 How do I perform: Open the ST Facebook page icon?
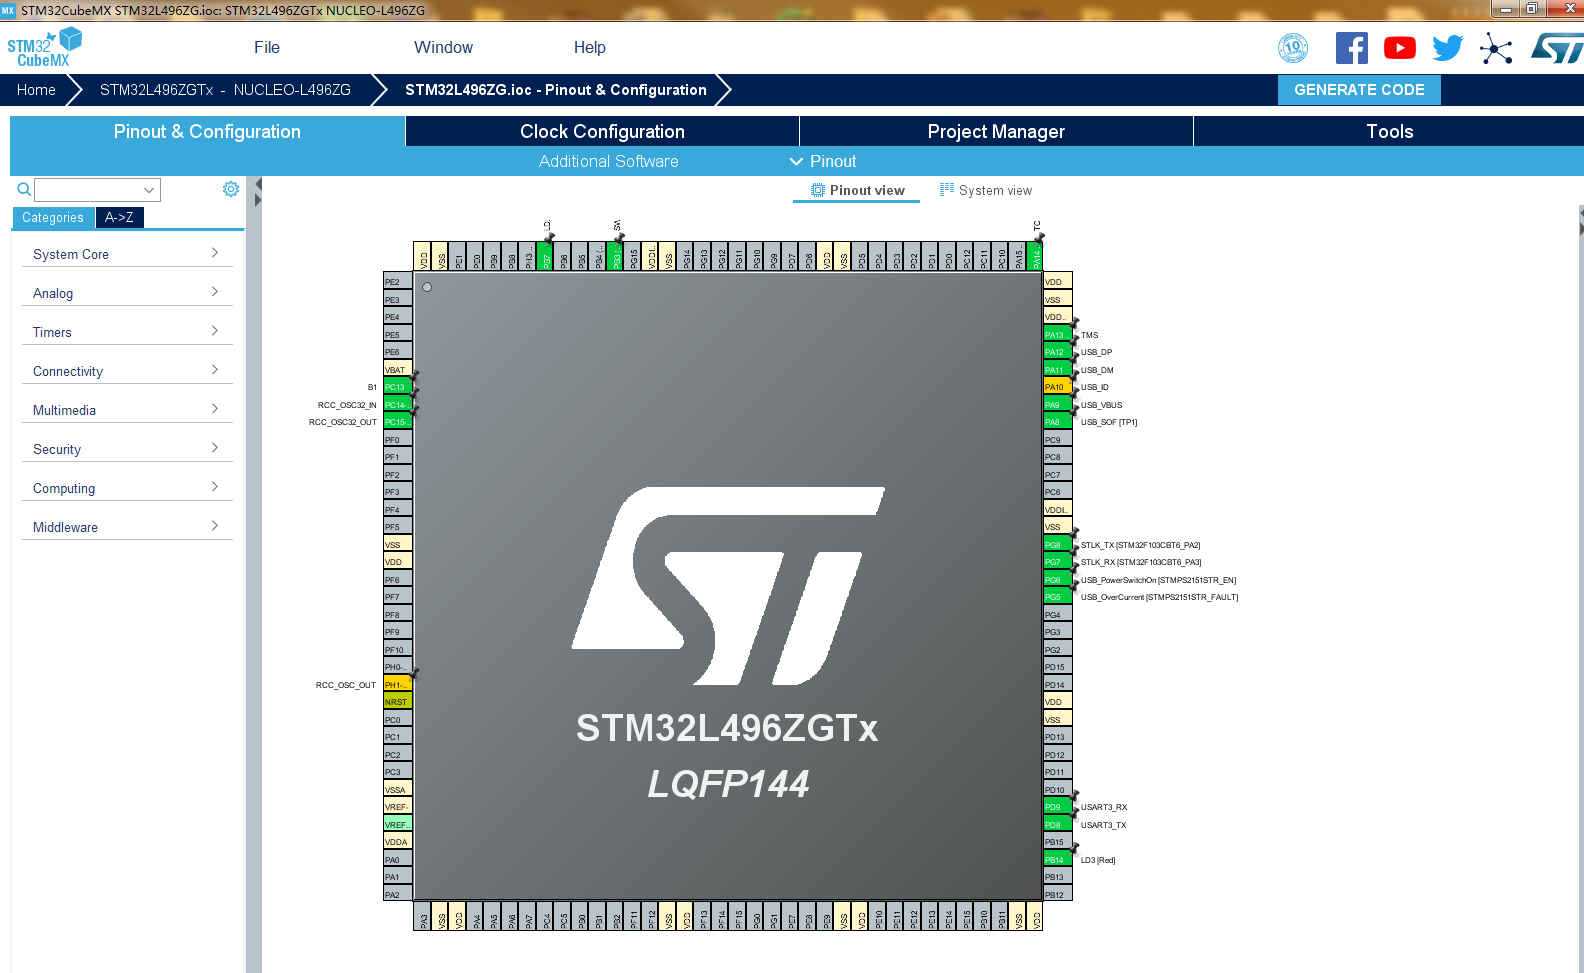click(1351, 47)
